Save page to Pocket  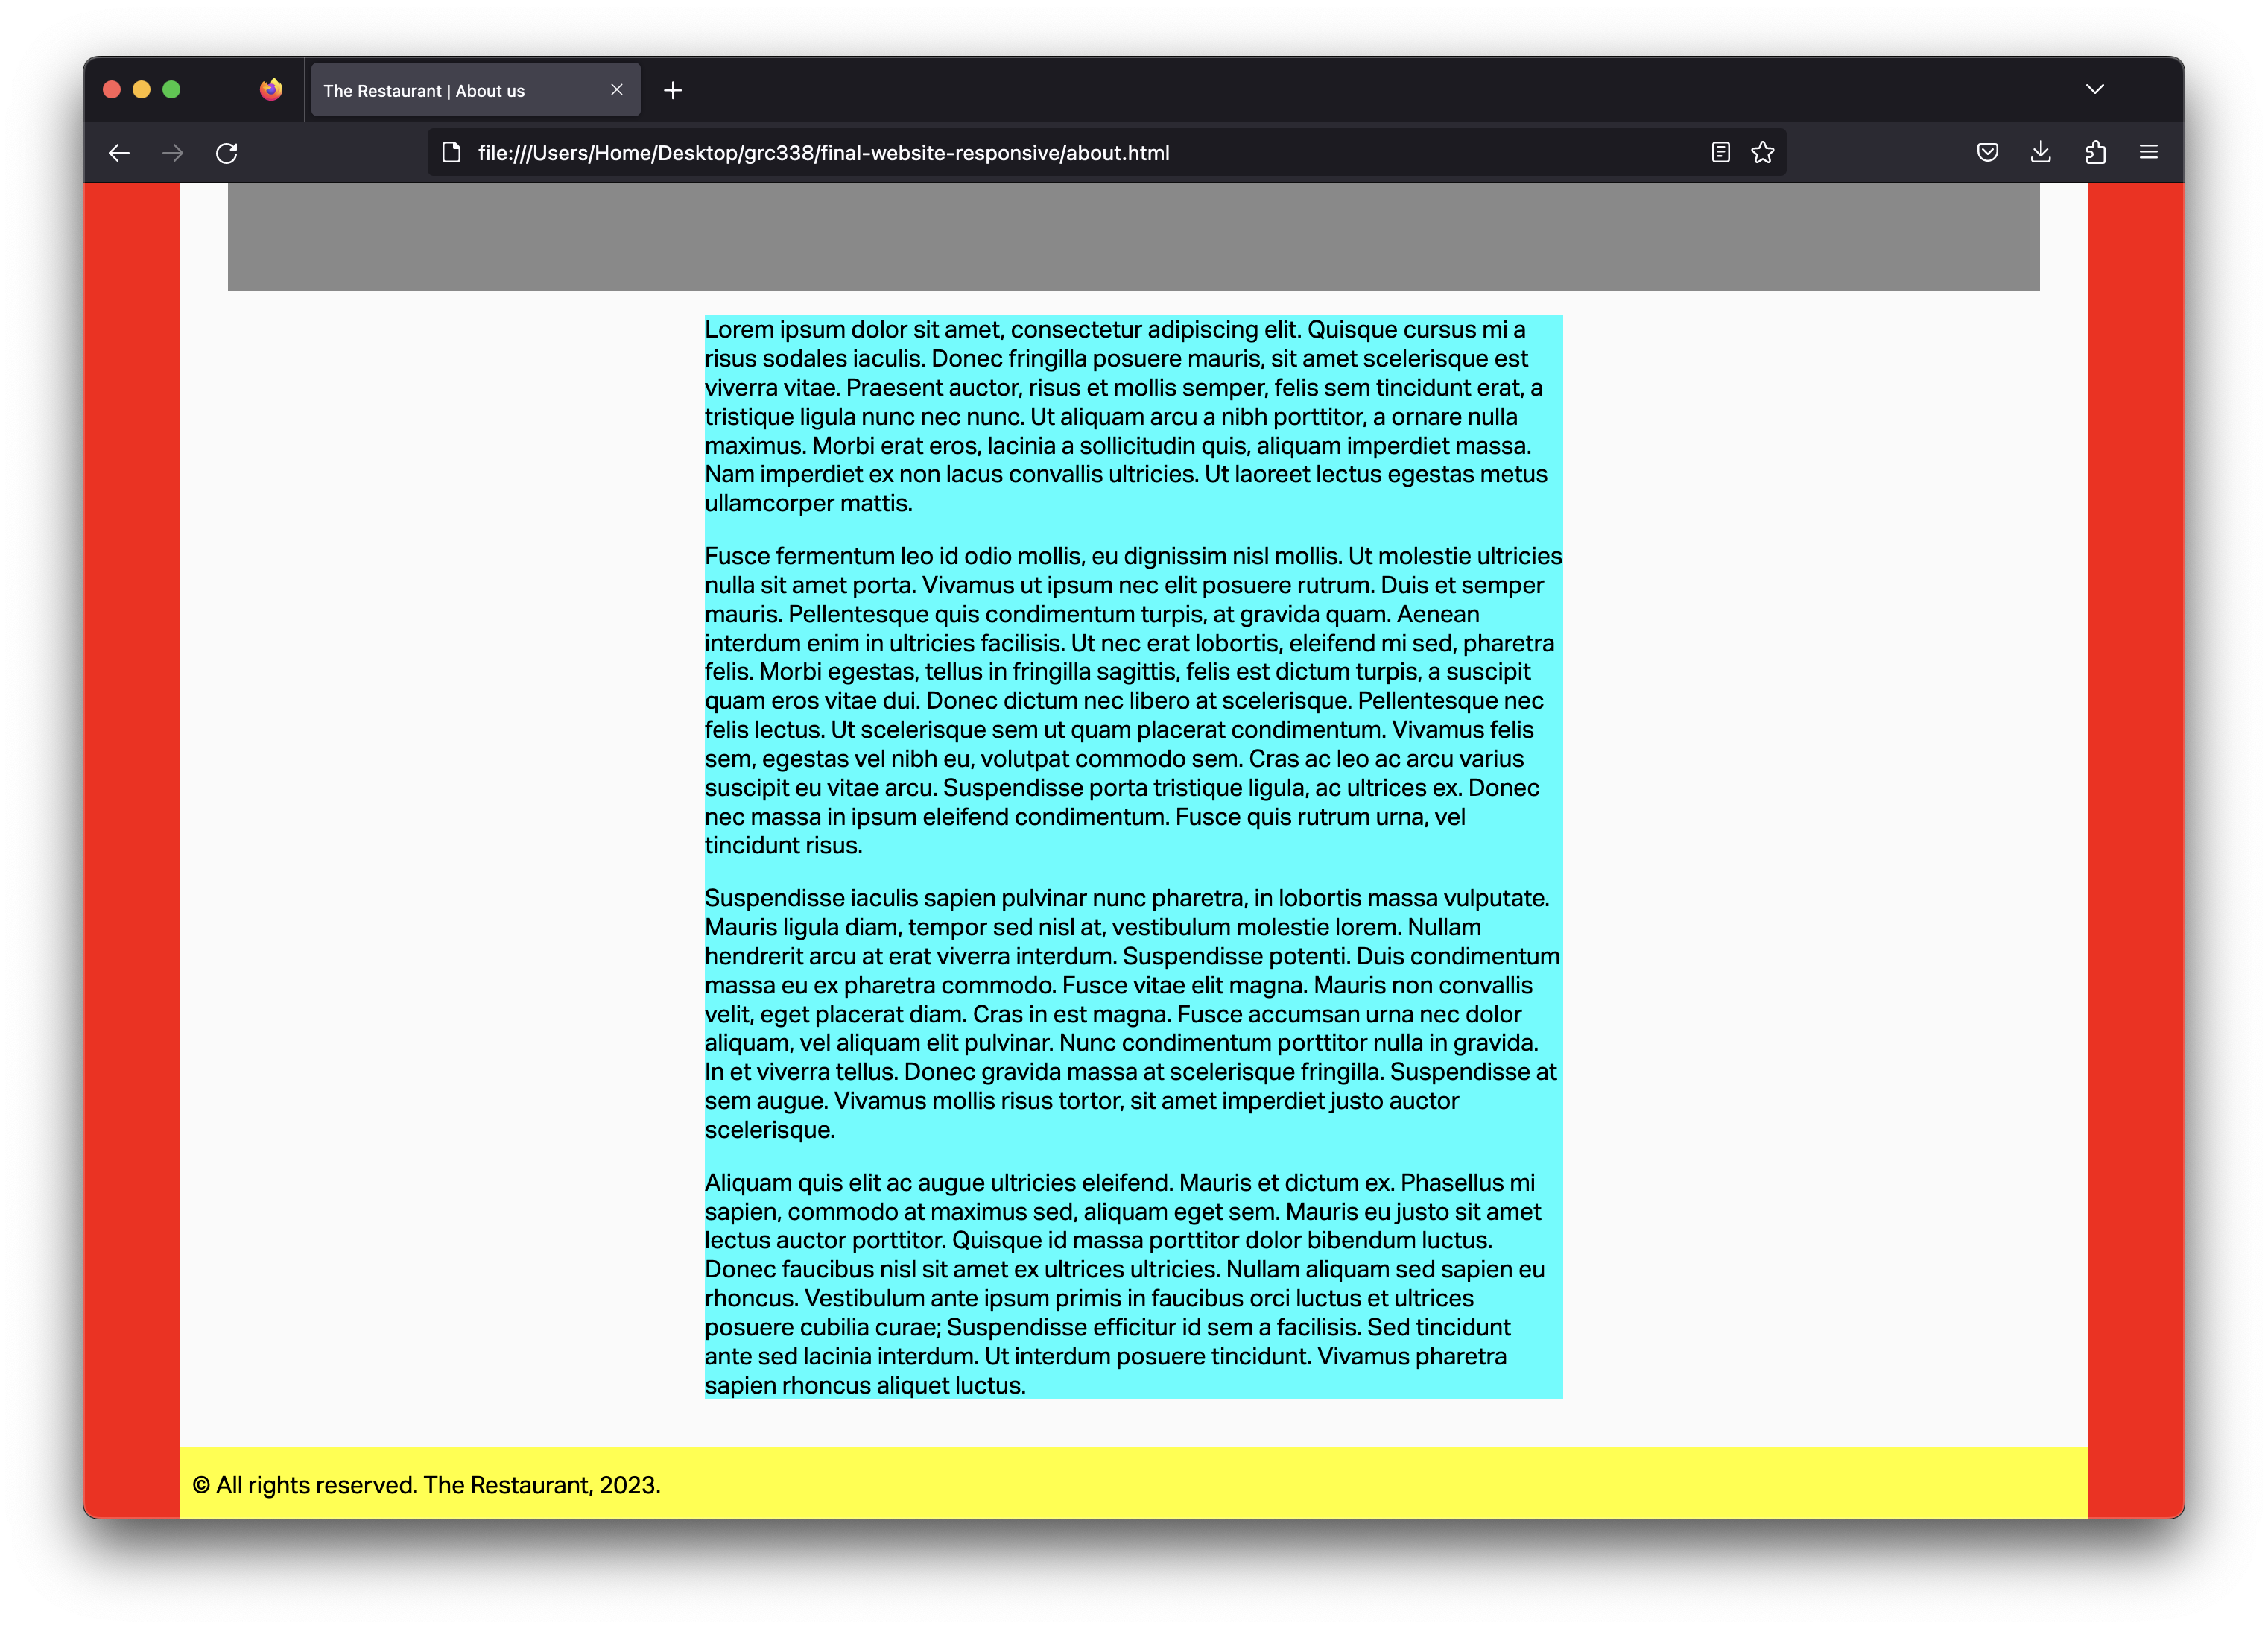pyautogui.click(x=1987, y=152)
